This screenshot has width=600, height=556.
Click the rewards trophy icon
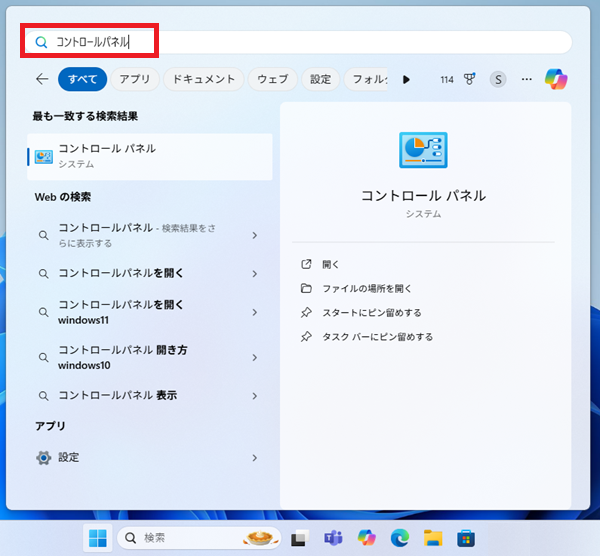point(470,79)
